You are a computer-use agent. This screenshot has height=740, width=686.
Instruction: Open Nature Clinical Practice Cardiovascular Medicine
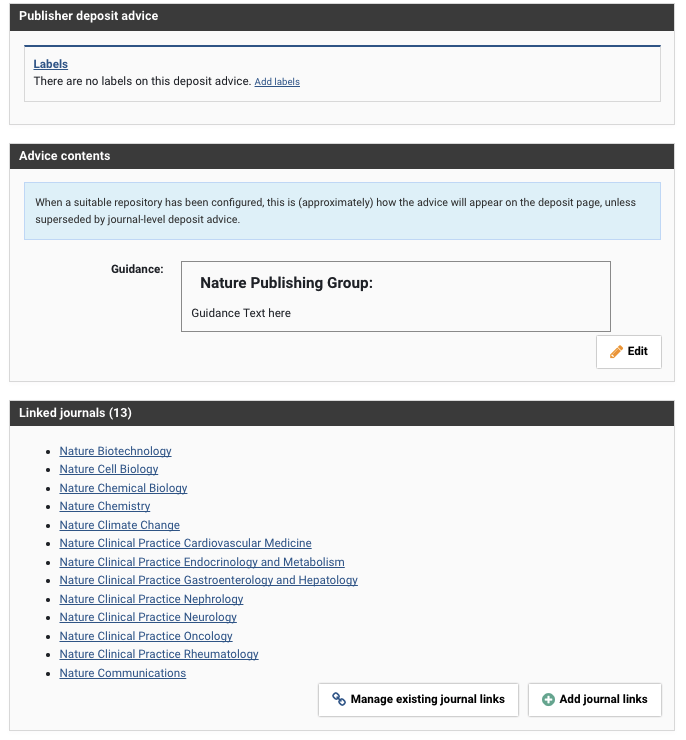pyautogui.click(x=185, y=543)
